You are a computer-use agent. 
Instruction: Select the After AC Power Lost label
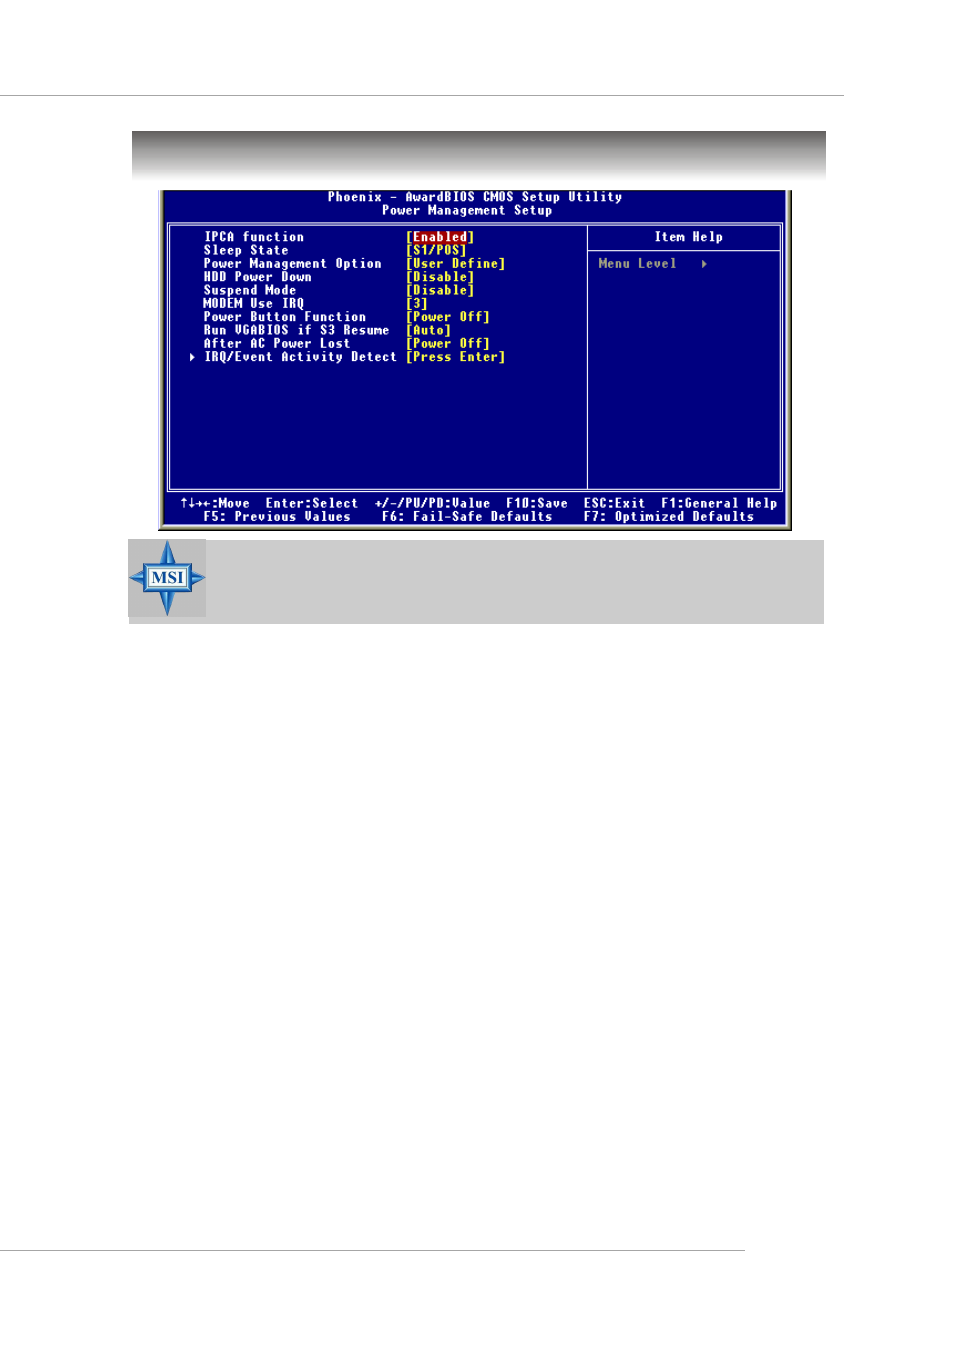point(277,344)
